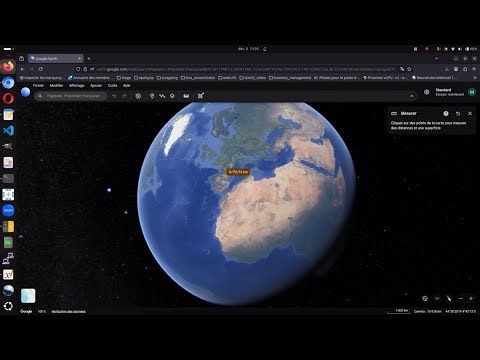Collapse the toolbar with the chevron arrow

[412, 96]
